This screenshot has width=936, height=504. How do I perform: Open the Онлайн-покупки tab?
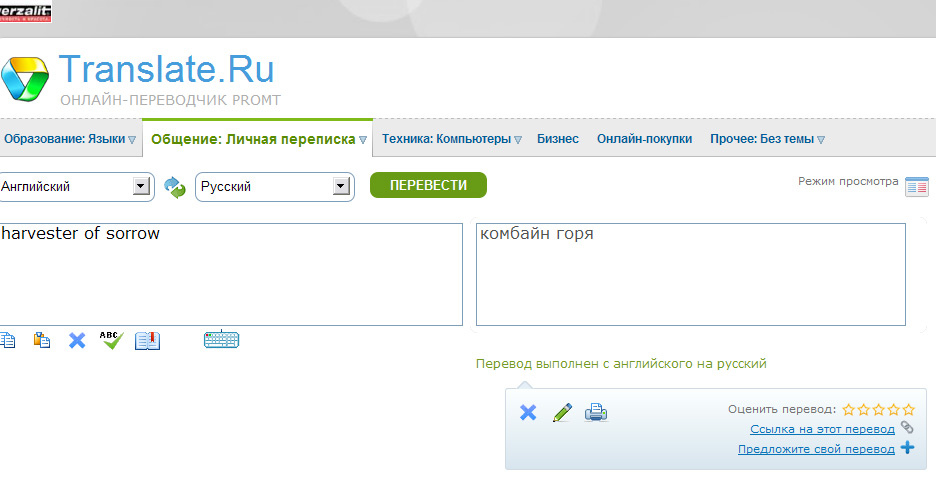644,139
